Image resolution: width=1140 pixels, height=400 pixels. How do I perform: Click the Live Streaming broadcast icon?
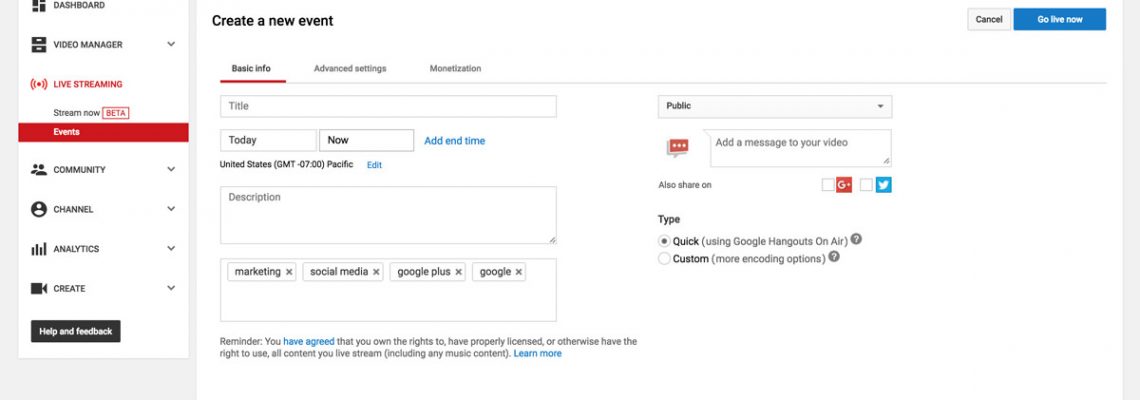point(39,85)
